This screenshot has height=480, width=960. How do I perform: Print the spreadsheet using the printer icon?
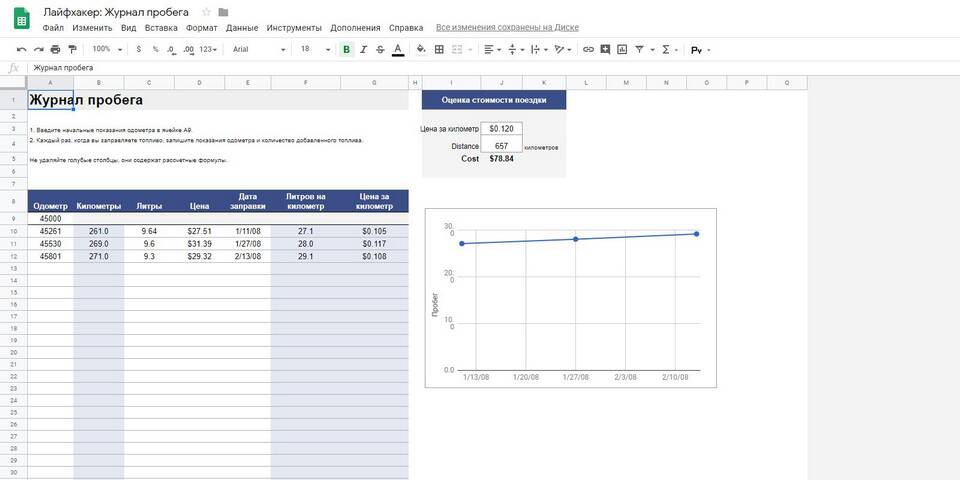pyautogui.click(x=55, y=48)
